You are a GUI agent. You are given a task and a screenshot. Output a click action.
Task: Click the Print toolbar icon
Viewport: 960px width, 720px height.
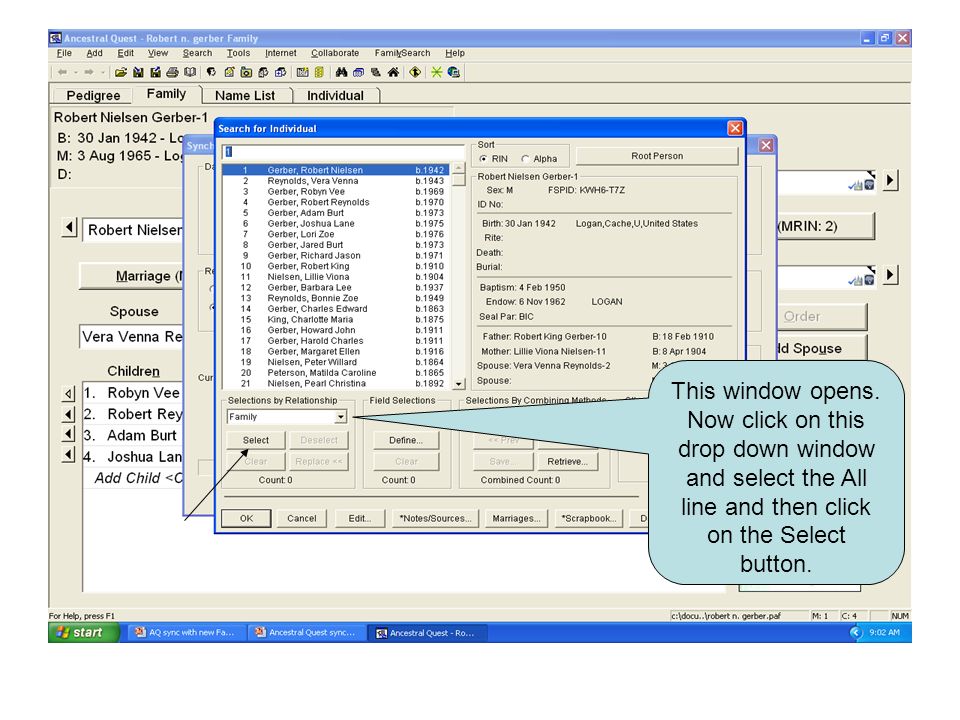tap(173, 72)
